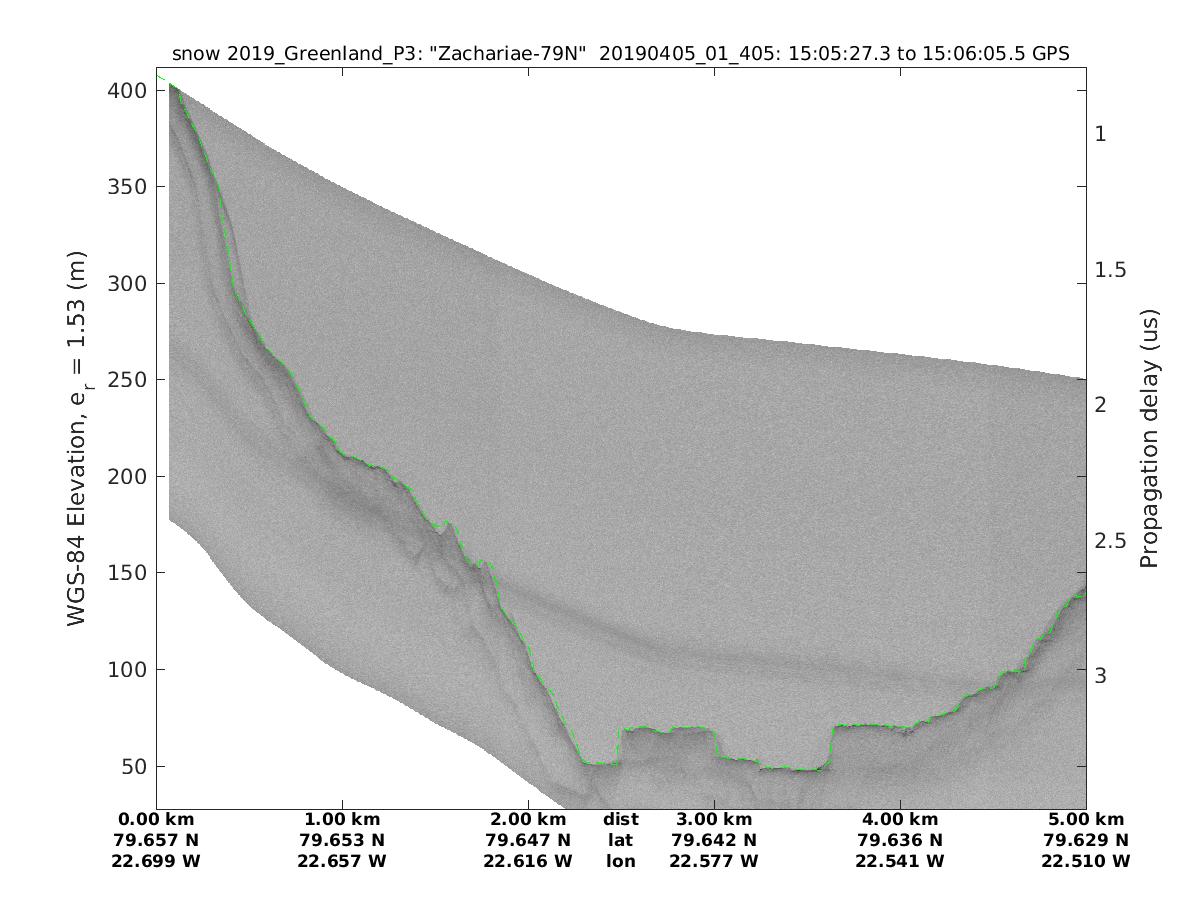Click the 200 elevation tick label
The width and height of the screenshot is (1200, 900).
click(x=127, y=477)
